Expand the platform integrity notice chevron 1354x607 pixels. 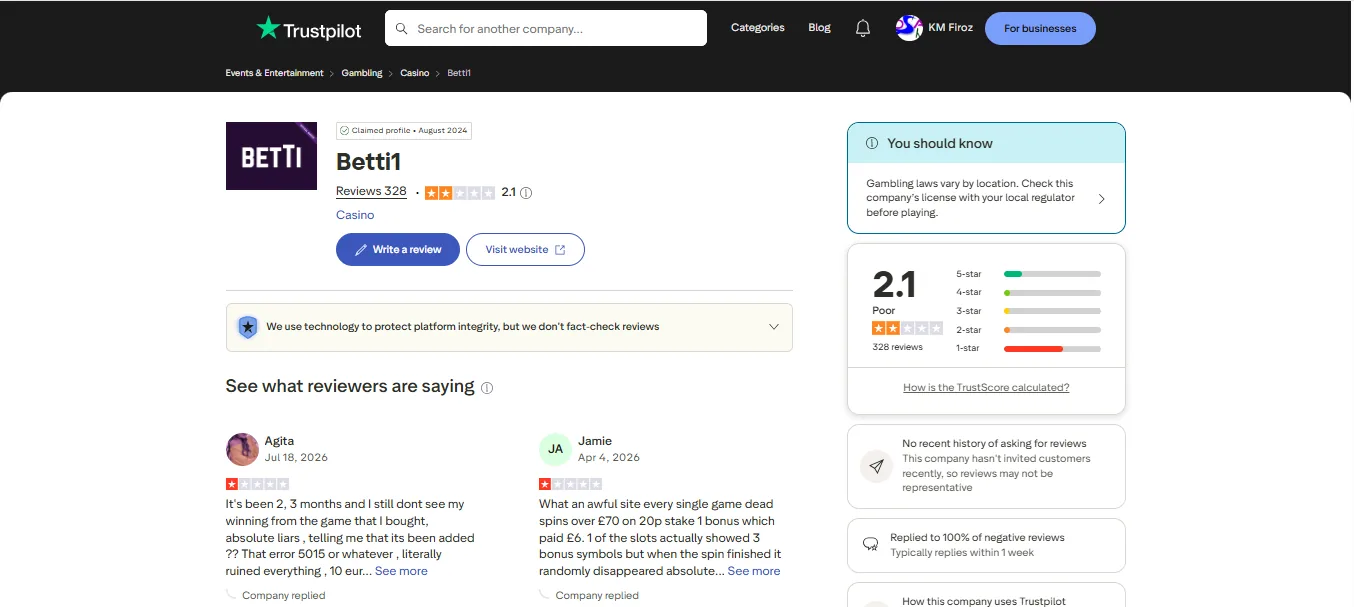pyautogui.click(x=773, y=327)
